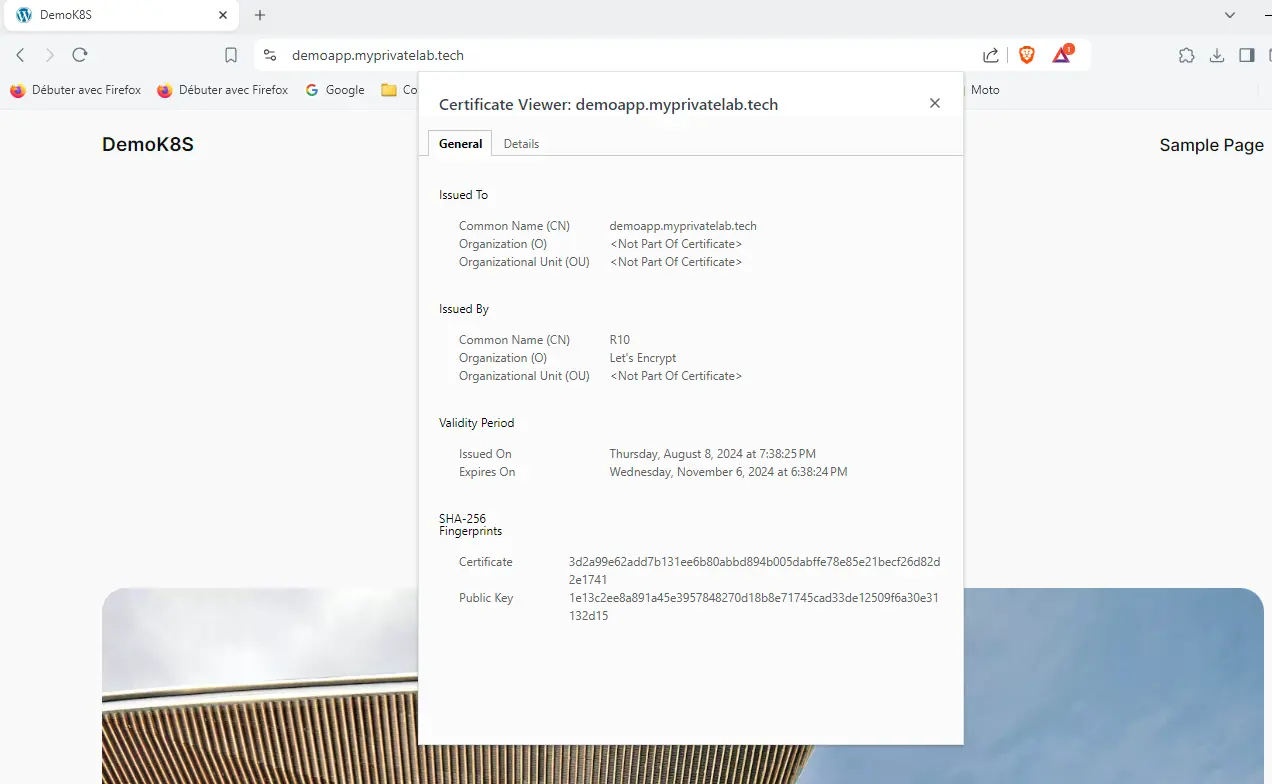Select the General tab

pos(460,144)
